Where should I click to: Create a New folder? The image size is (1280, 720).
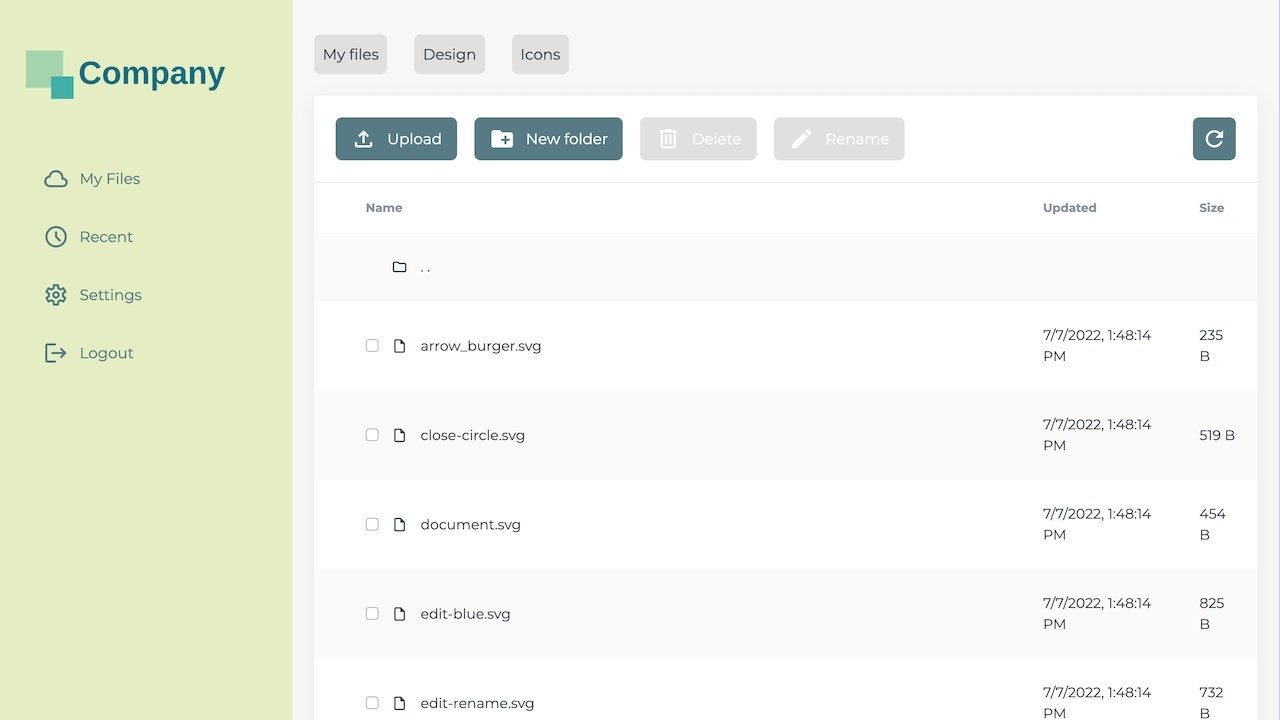[x=548, y=139]
